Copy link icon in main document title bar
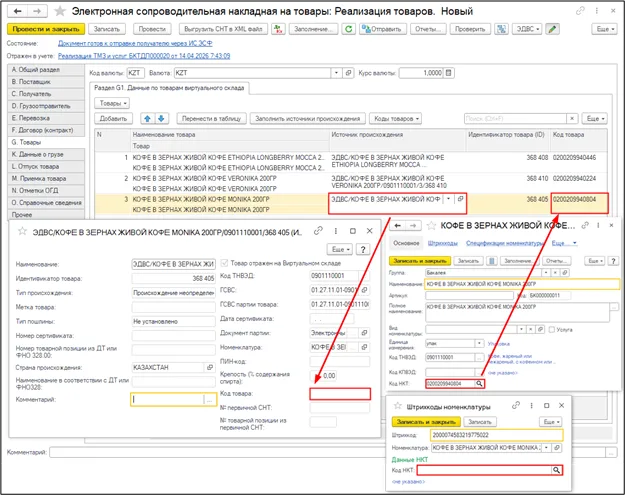Screen dimensions: 625x495 pyautogui.click(x=580, y=11)
